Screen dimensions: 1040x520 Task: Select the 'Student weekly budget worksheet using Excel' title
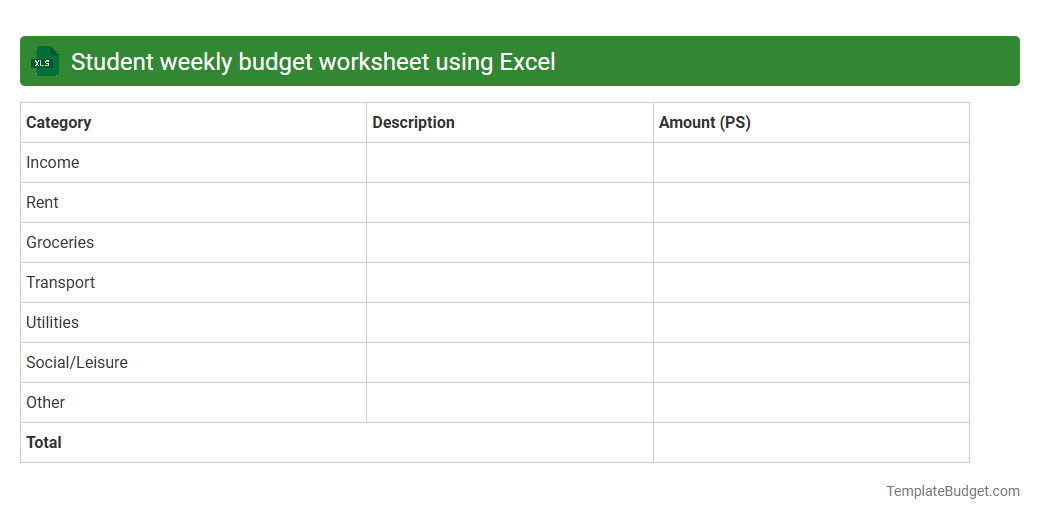pos(313,62)
